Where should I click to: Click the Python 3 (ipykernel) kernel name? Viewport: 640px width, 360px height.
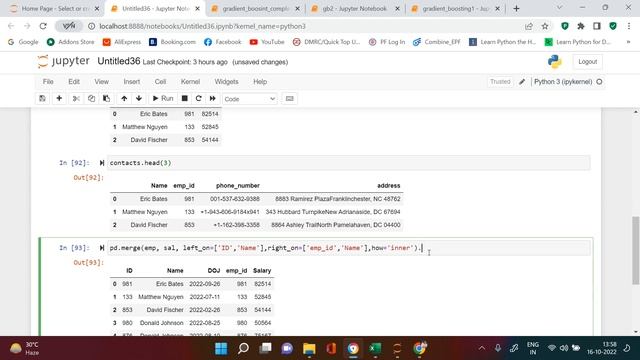563,82
